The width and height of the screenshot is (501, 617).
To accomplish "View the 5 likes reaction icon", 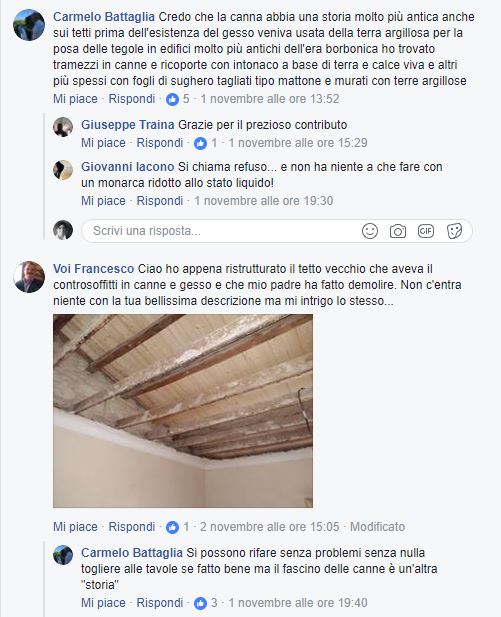I will click(x=172, y=99).
